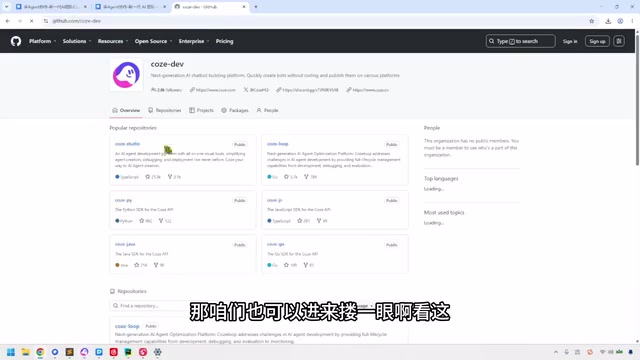
Task: Open coze-loop in the Repositories list
Action: (x=127, y=327)
